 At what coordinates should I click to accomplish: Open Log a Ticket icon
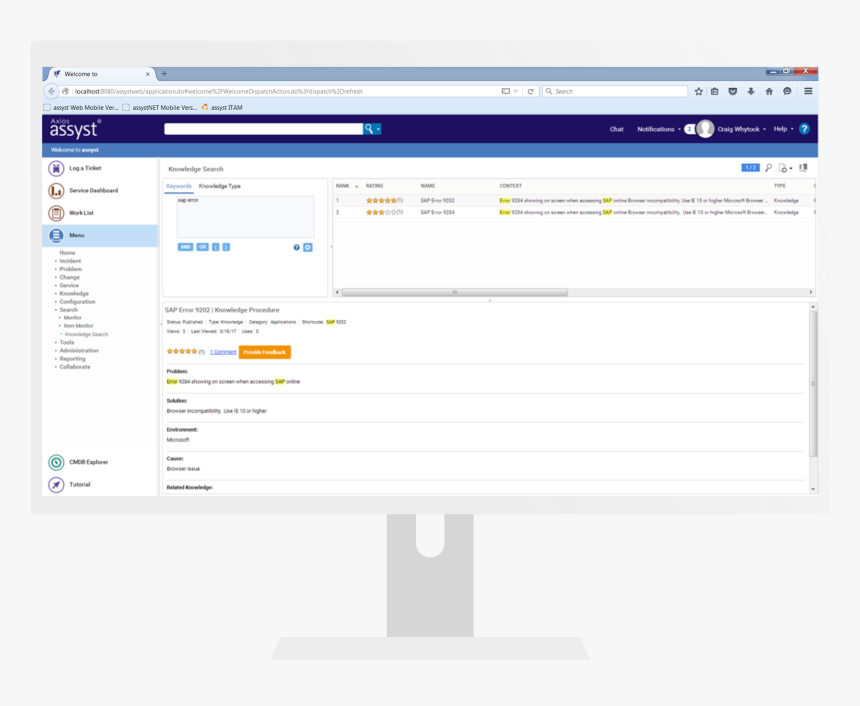(x=56, y=168)
